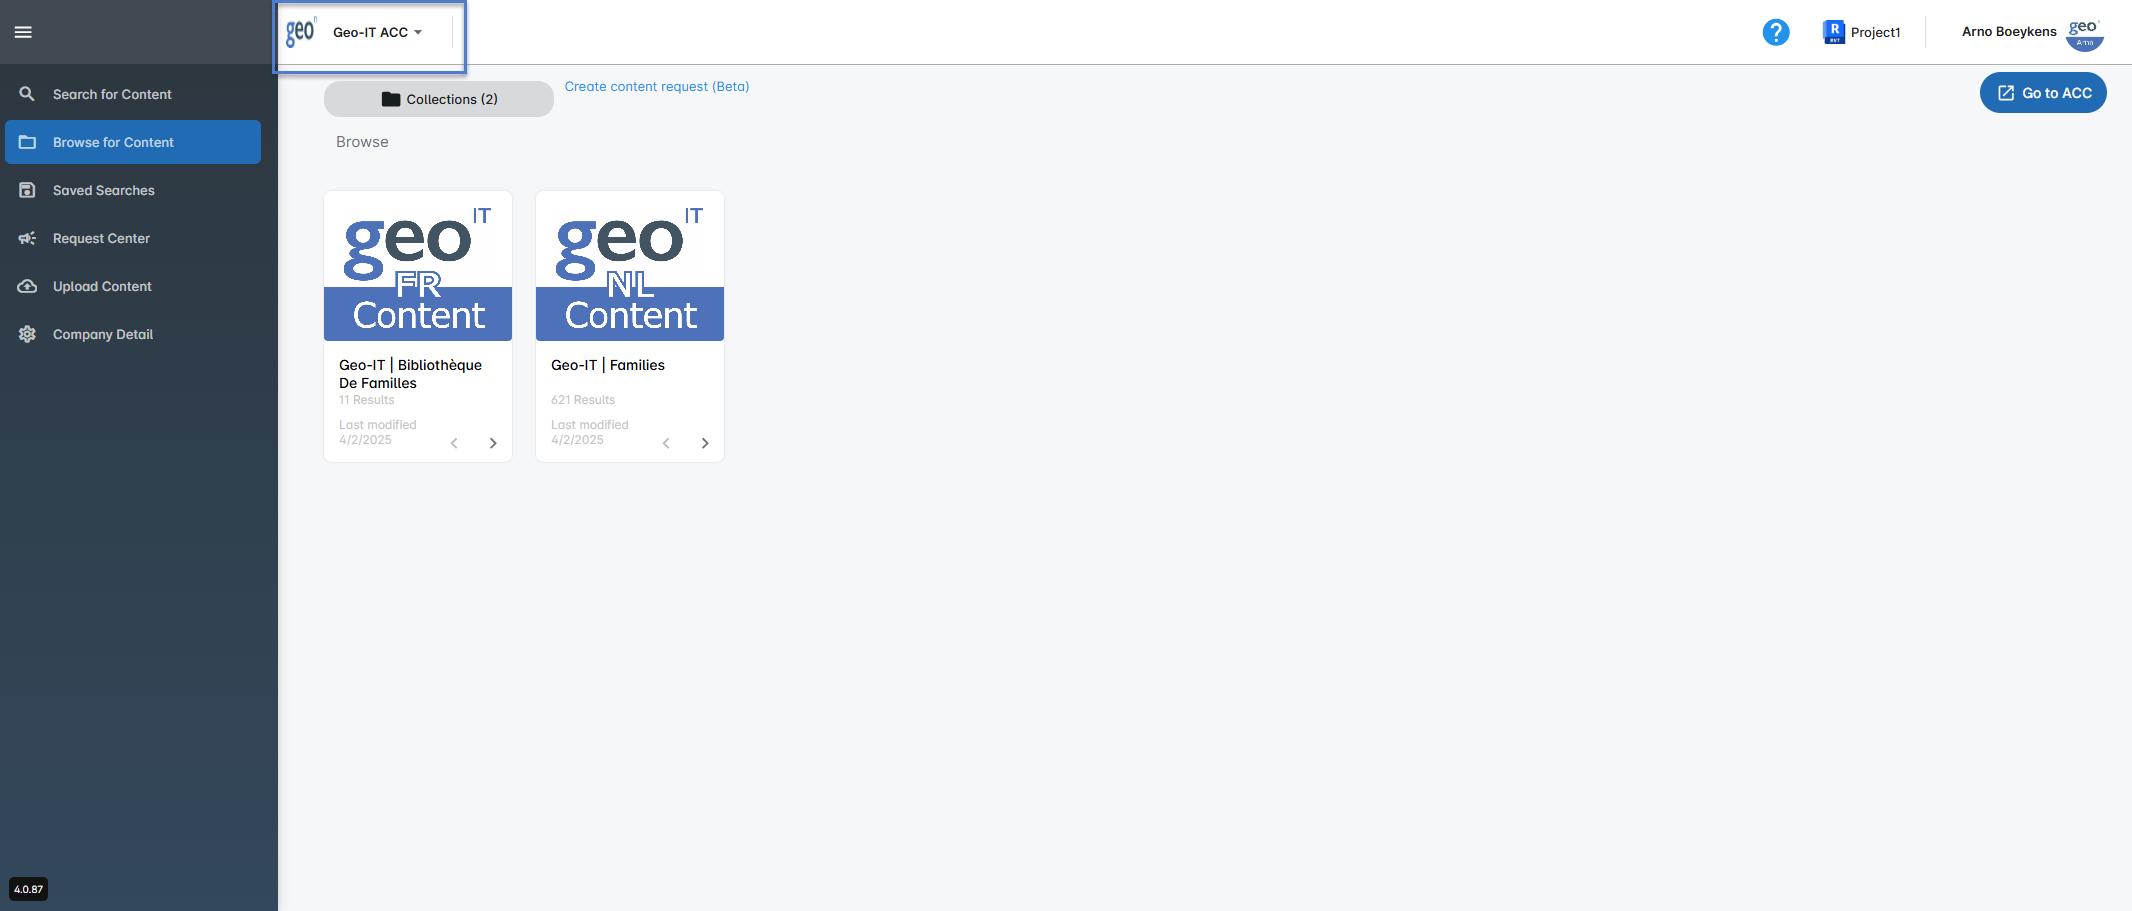Image resolution: width=2132 pixels, height=911 pixels.
Task: Open Create content request (Beta) link
Action: point(656,87)
